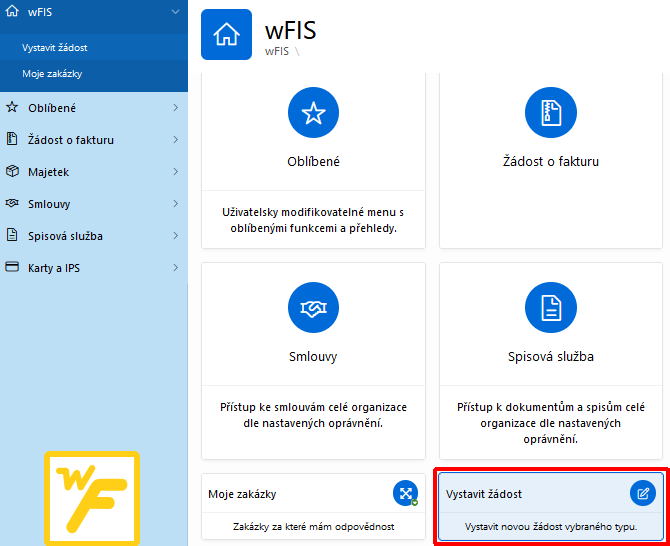Expand the Žádost o fakturu sidebar chevron
Image resolution: width=670 pixels, height=546 pixels.
(x=176, y=140)
